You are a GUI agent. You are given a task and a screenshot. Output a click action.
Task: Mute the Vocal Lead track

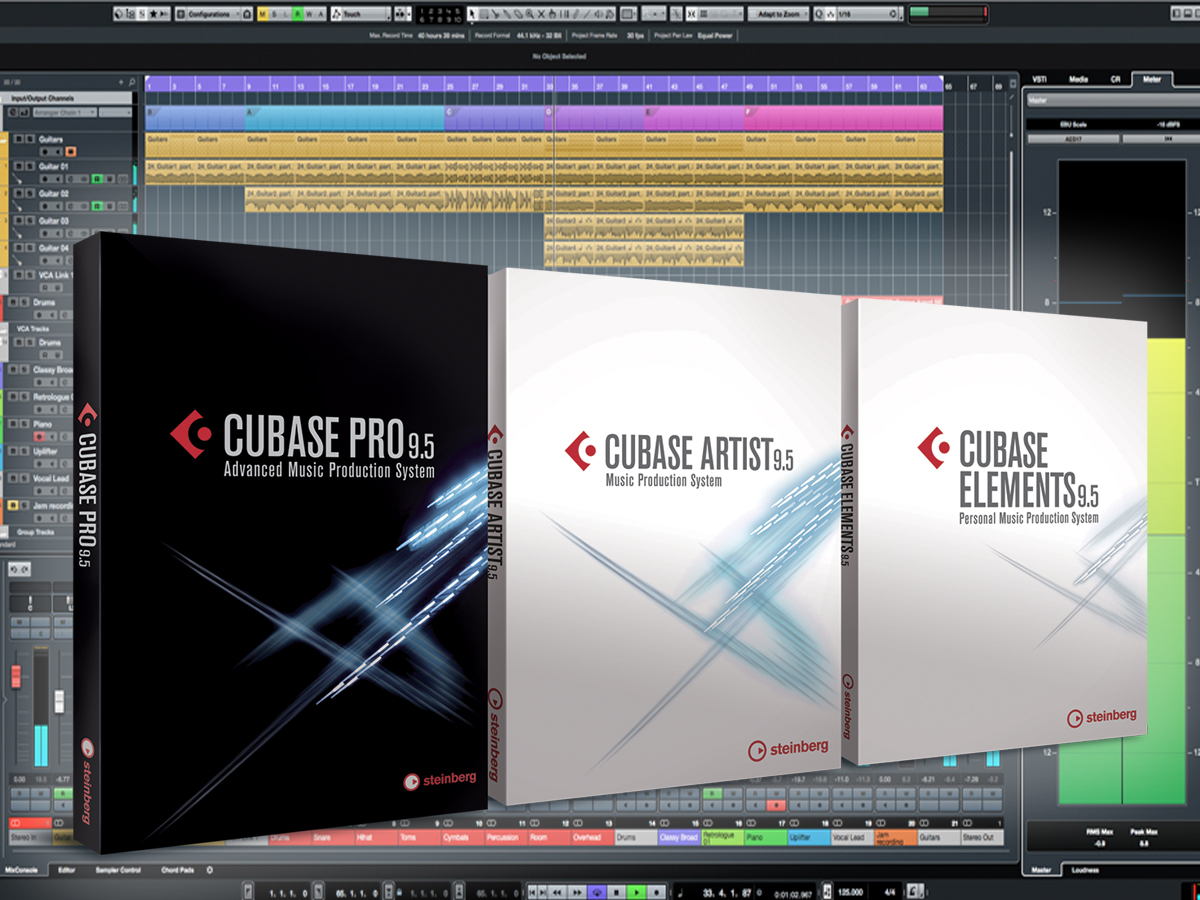pyautogui.click(x=13, y=478)
